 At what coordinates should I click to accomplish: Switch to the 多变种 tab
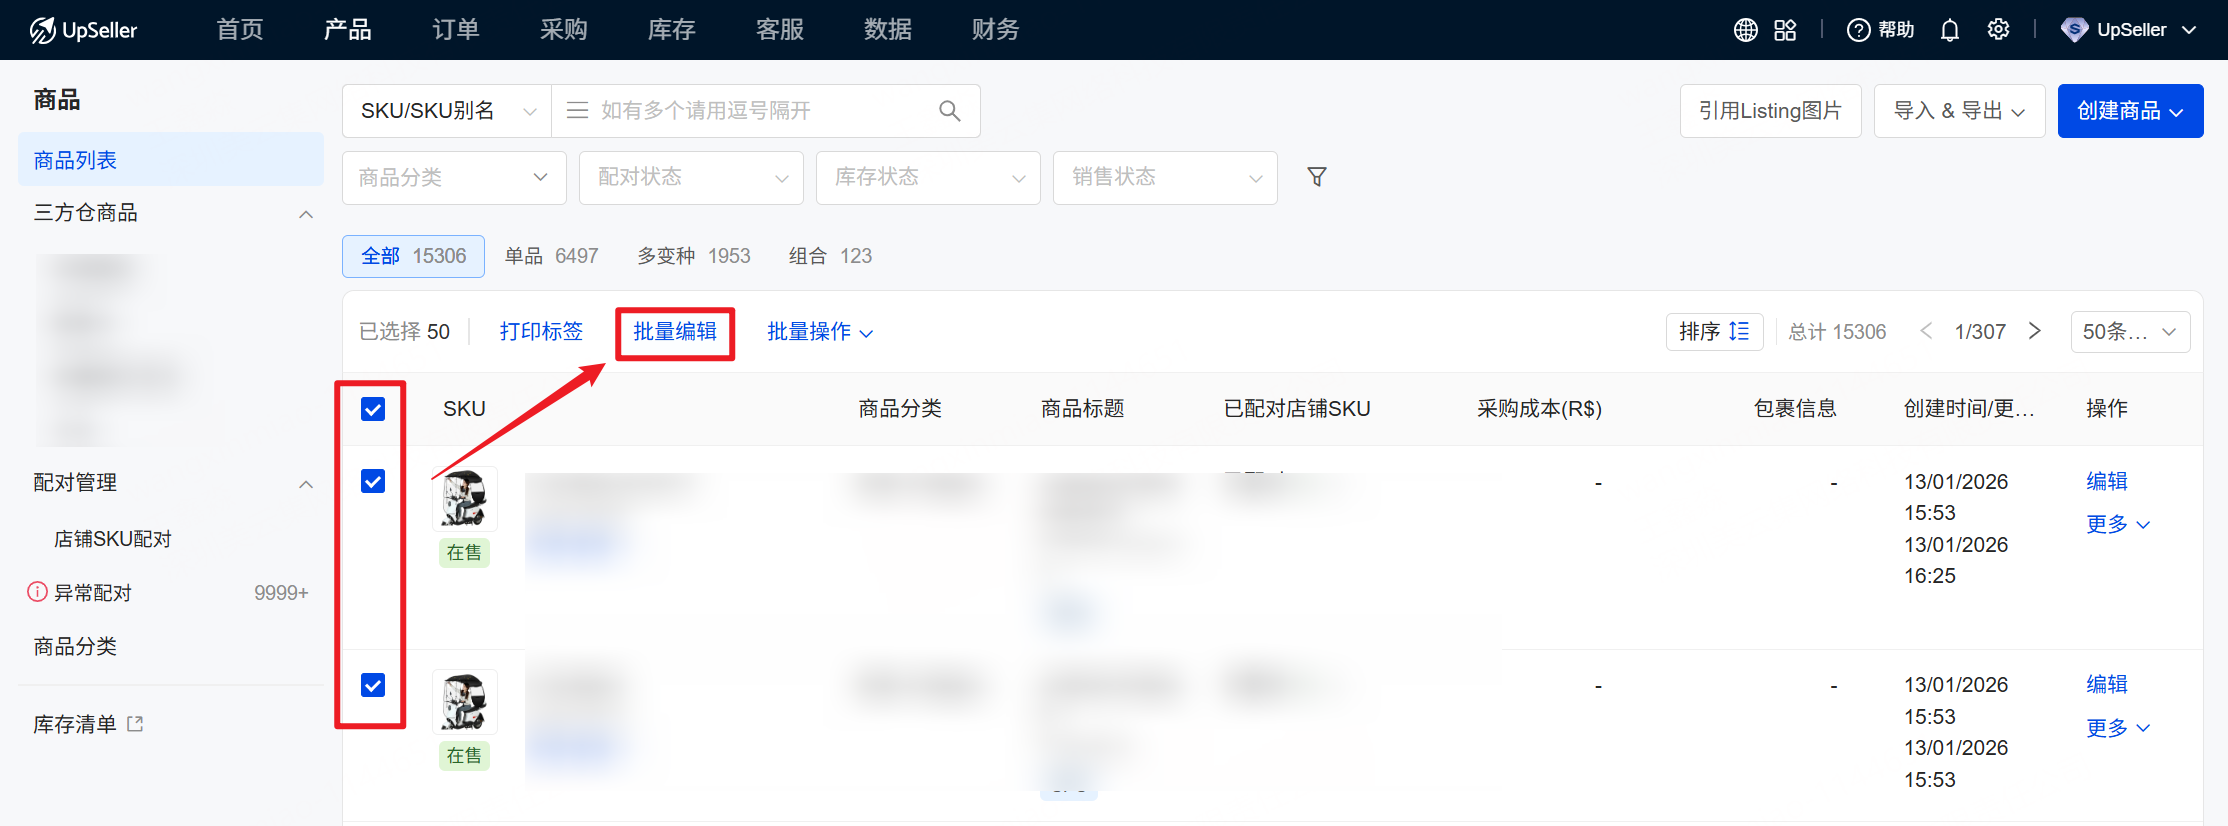click(x=693, y=256)
